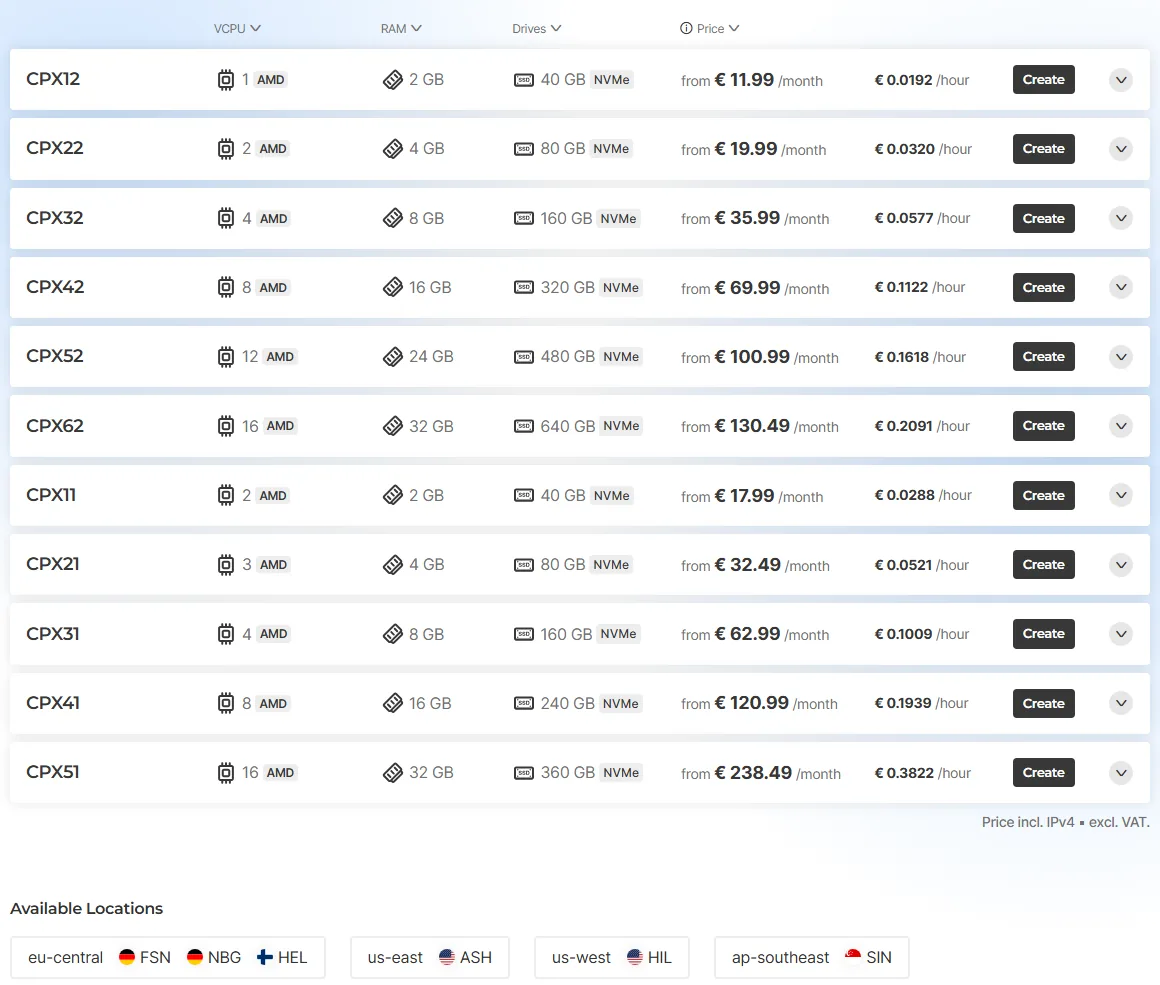Expand details for the CPX12 plan
The height and width of the screenshot is (985, 1160).
[1121, 80]
